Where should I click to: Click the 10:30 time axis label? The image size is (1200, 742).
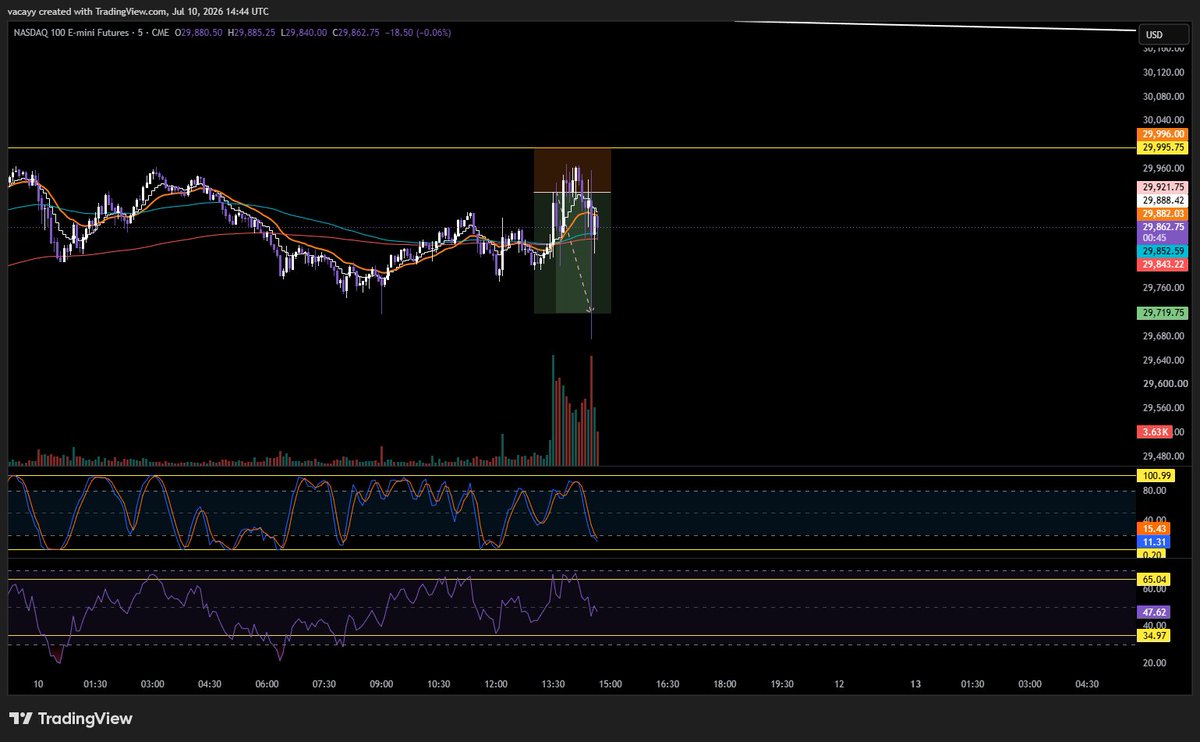(438, 684)
